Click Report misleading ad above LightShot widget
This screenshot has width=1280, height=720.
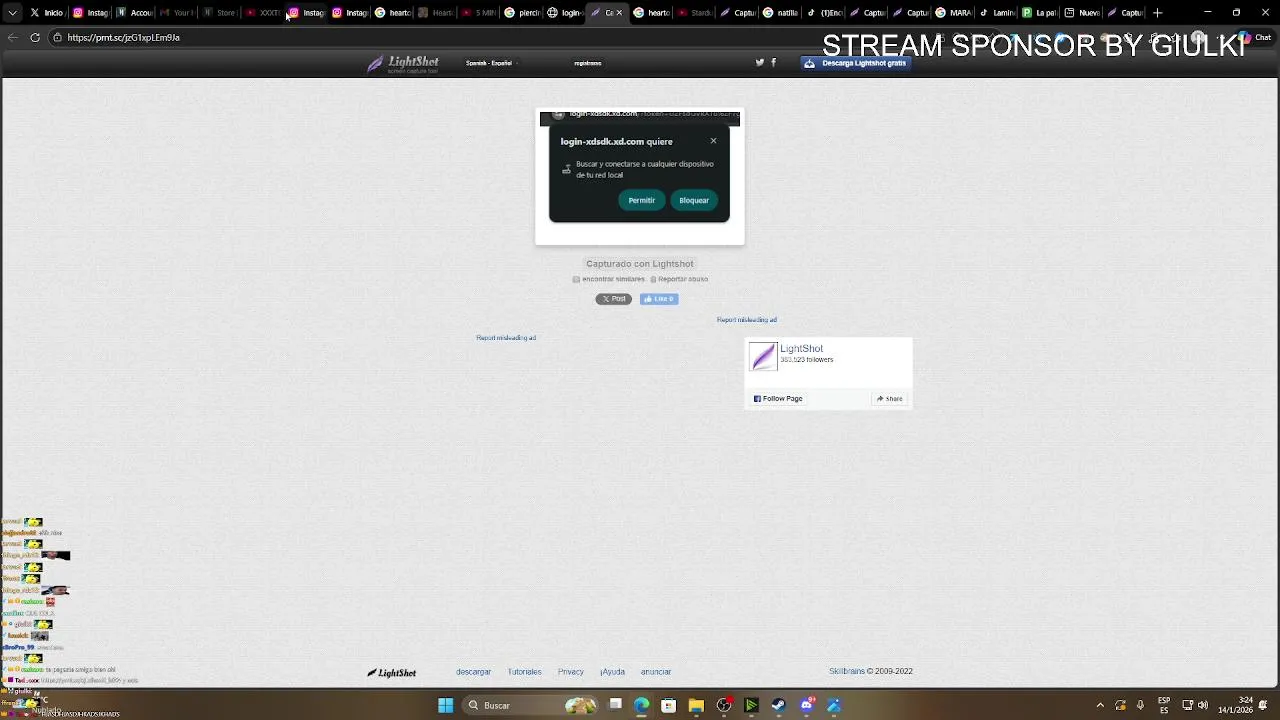point(747,320)
